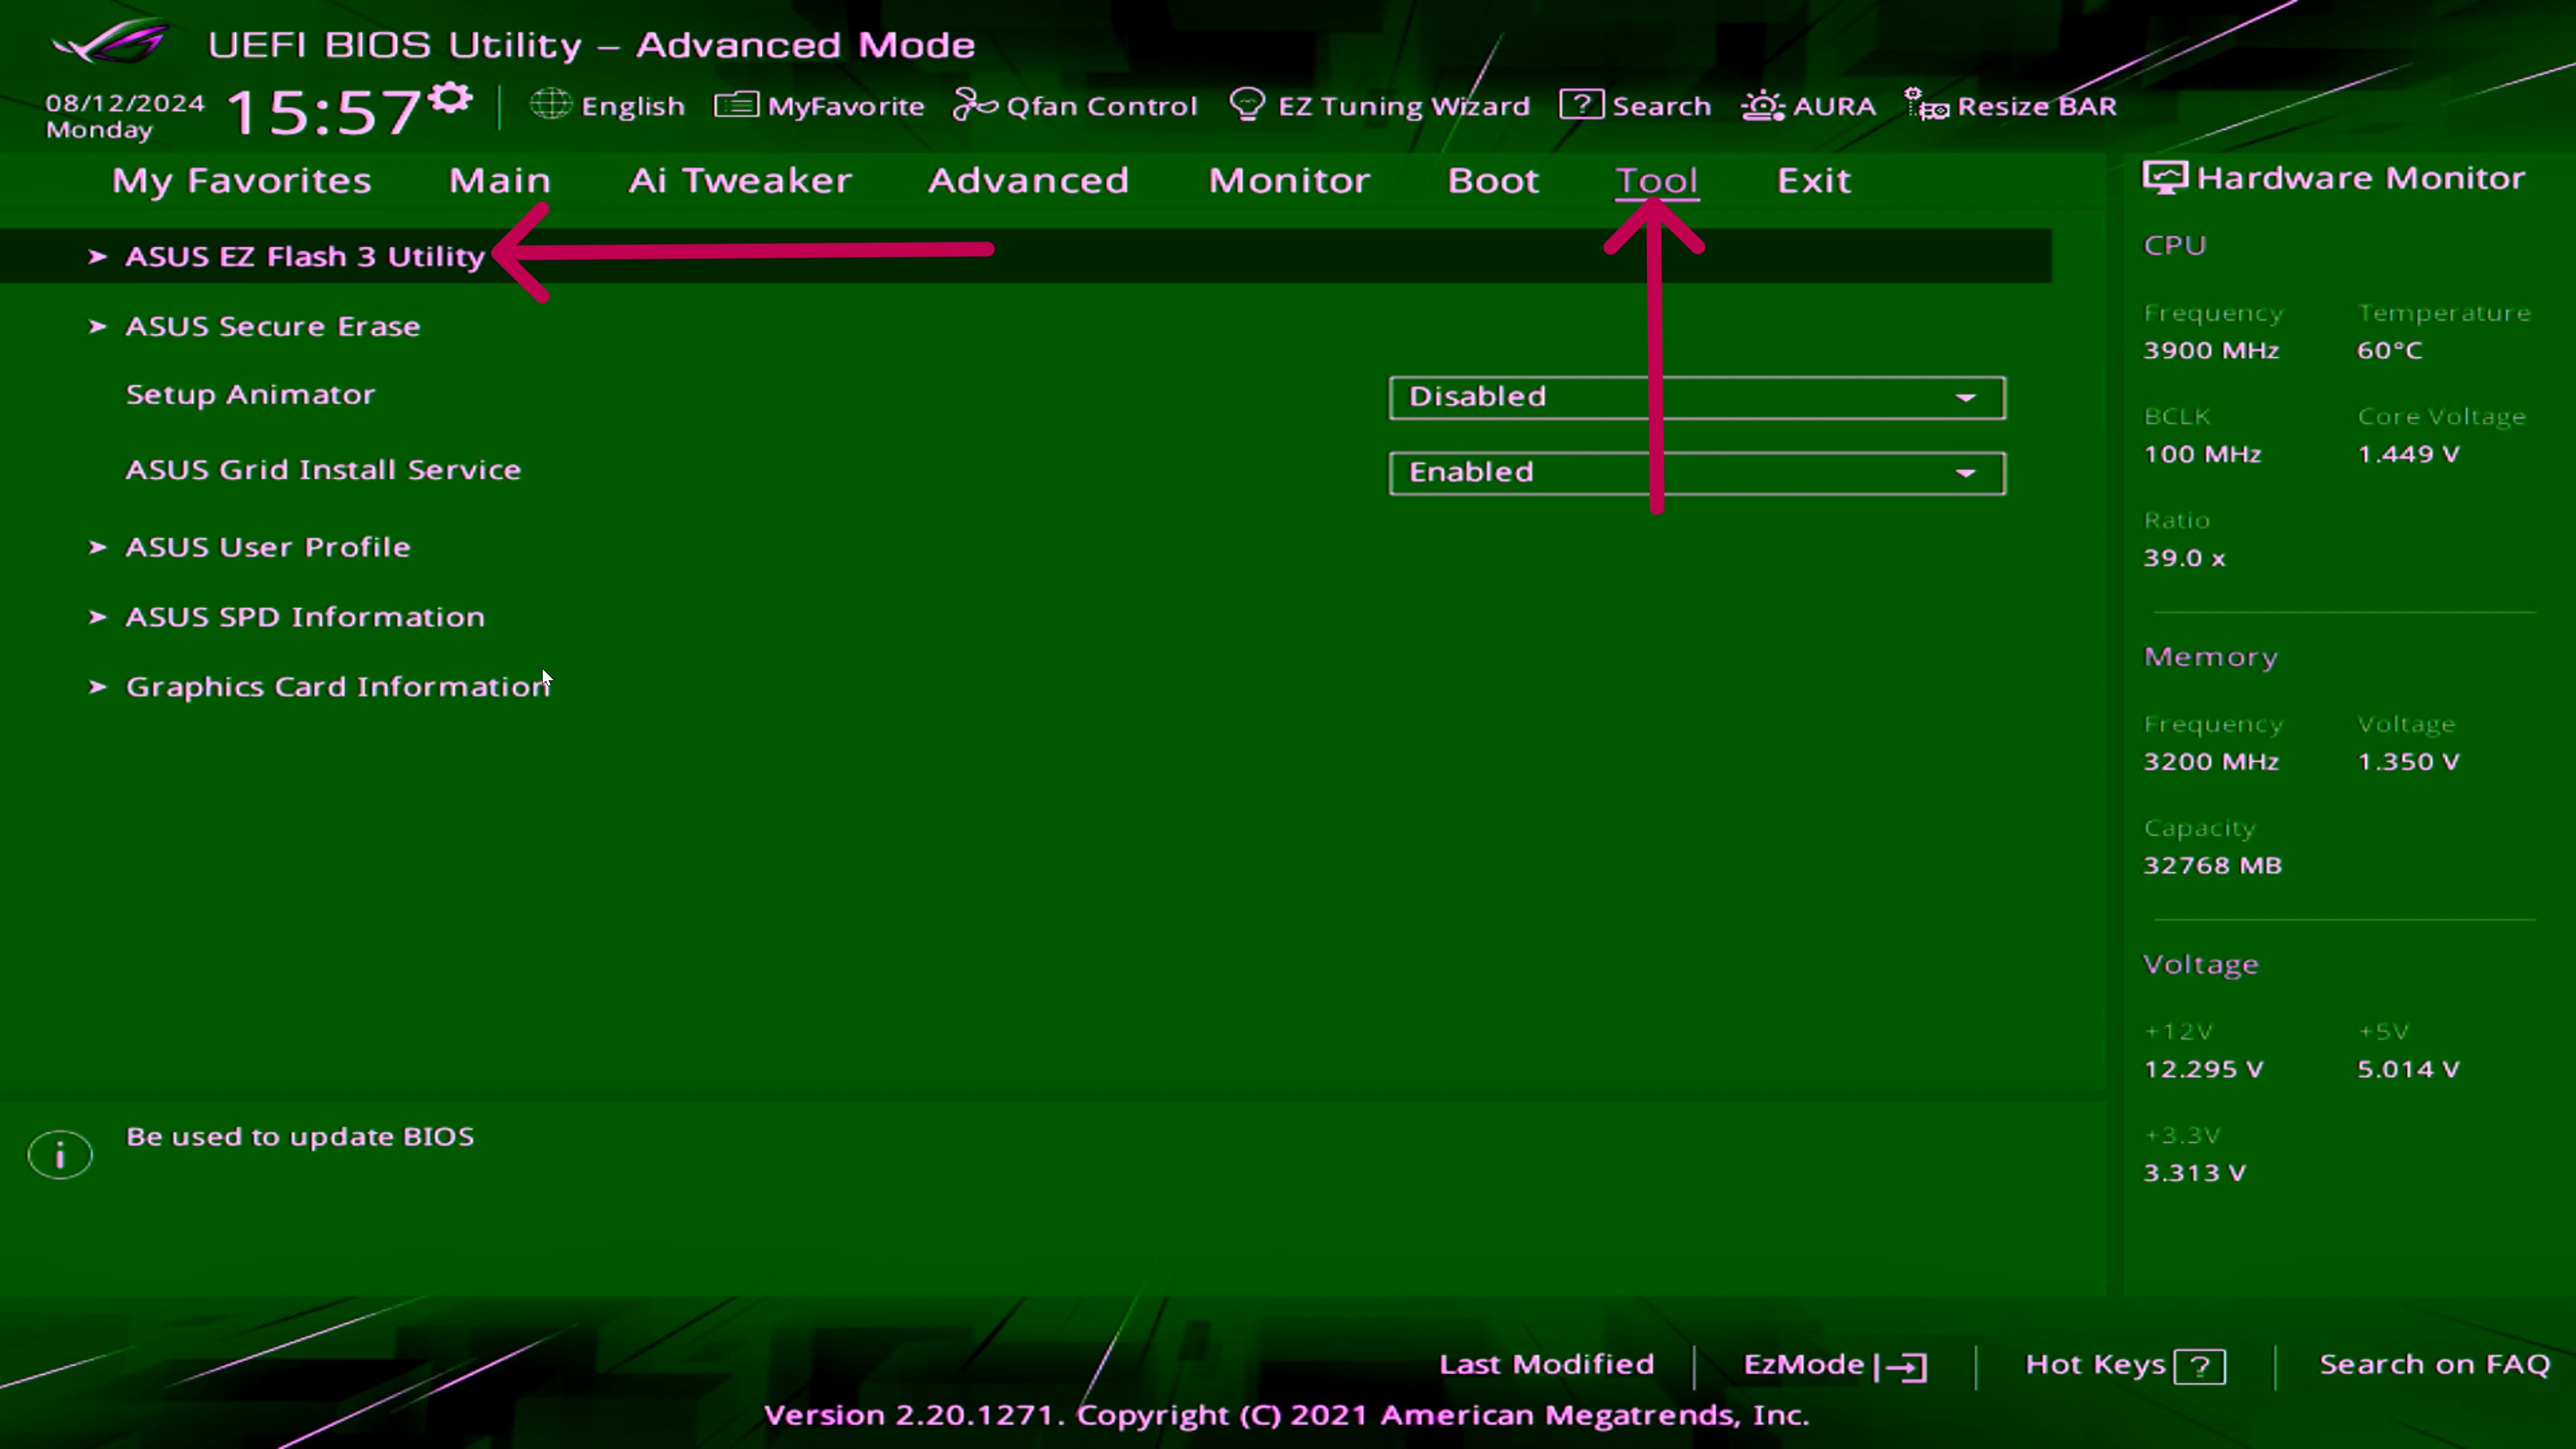The image size is (2576, 1449).
Task: Open ASUS Secure Erase
Action: [x=273, y=327]
